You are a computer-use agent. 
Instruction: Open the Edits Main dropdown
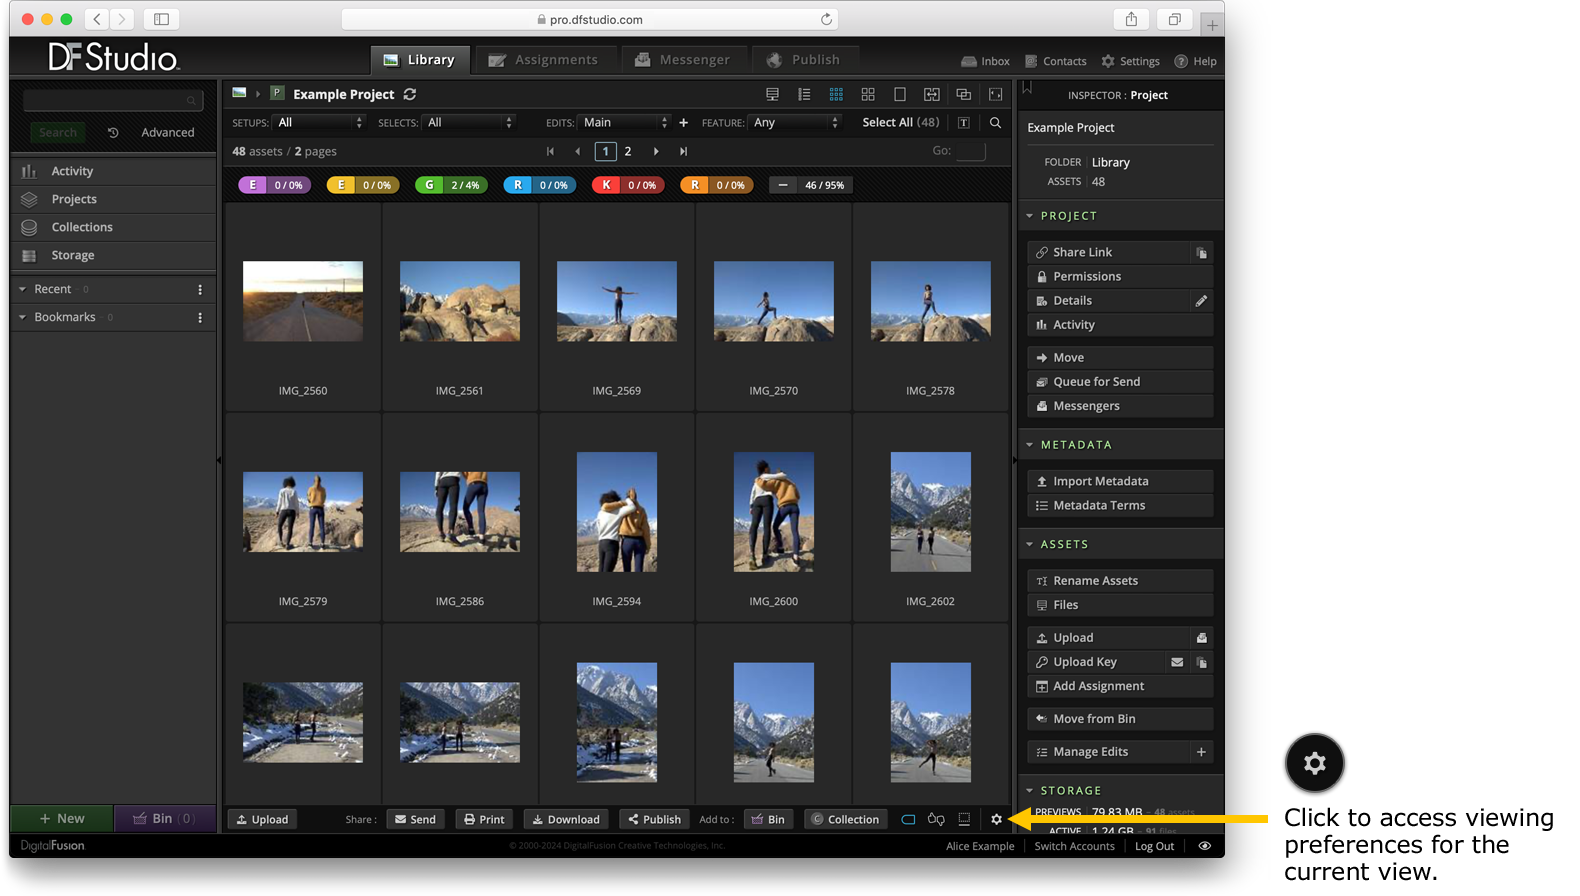[625, 122]
